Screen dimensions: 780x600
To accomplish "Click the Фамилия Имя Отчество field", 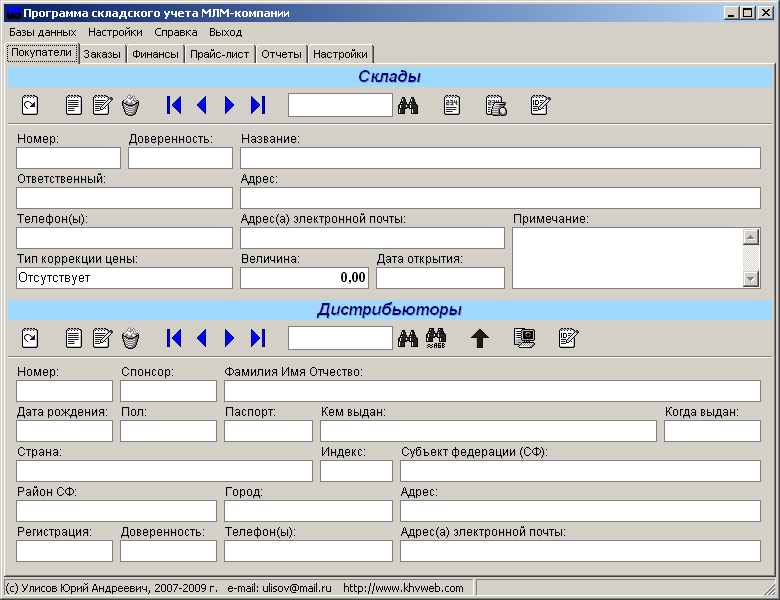I will click(x=492, y=391).
